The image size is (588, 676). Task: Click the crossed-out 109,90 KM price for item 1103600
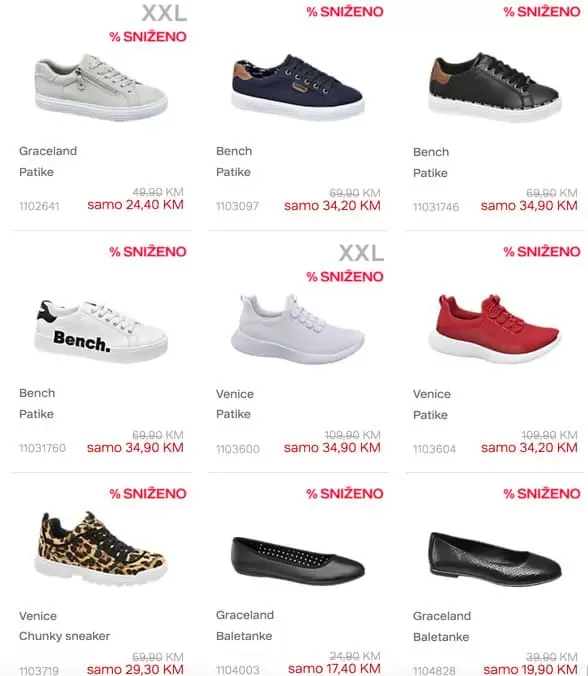(353, 435)
